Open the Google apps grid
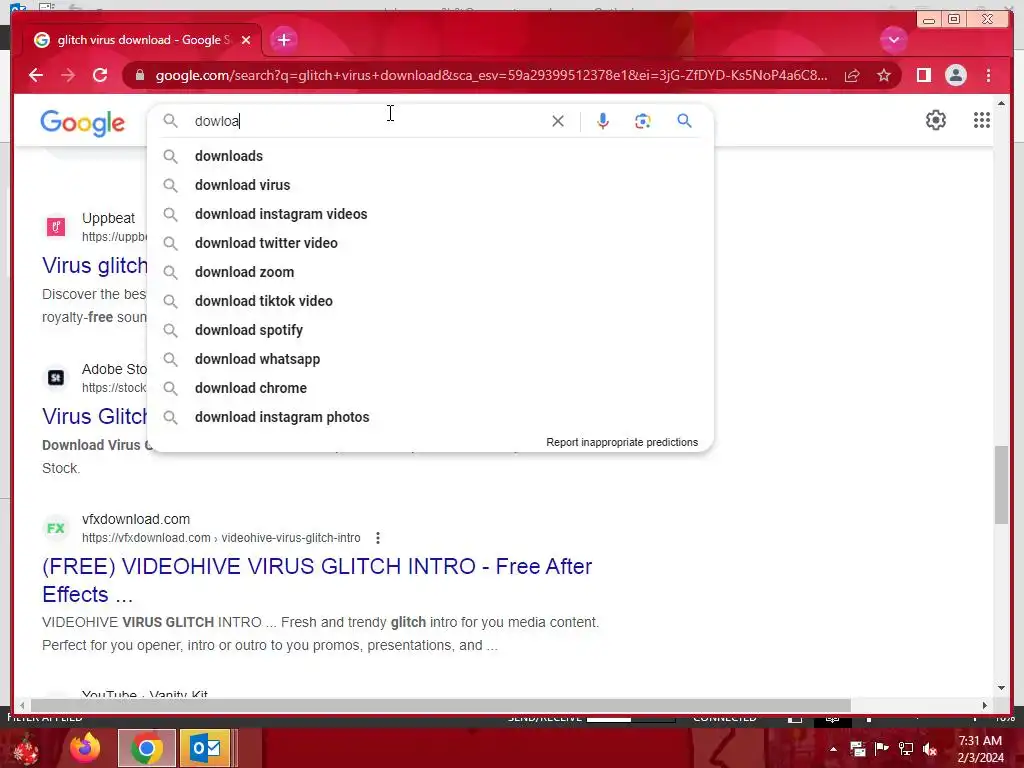Viewport: 1024px width, 768px height. [982, 120]
